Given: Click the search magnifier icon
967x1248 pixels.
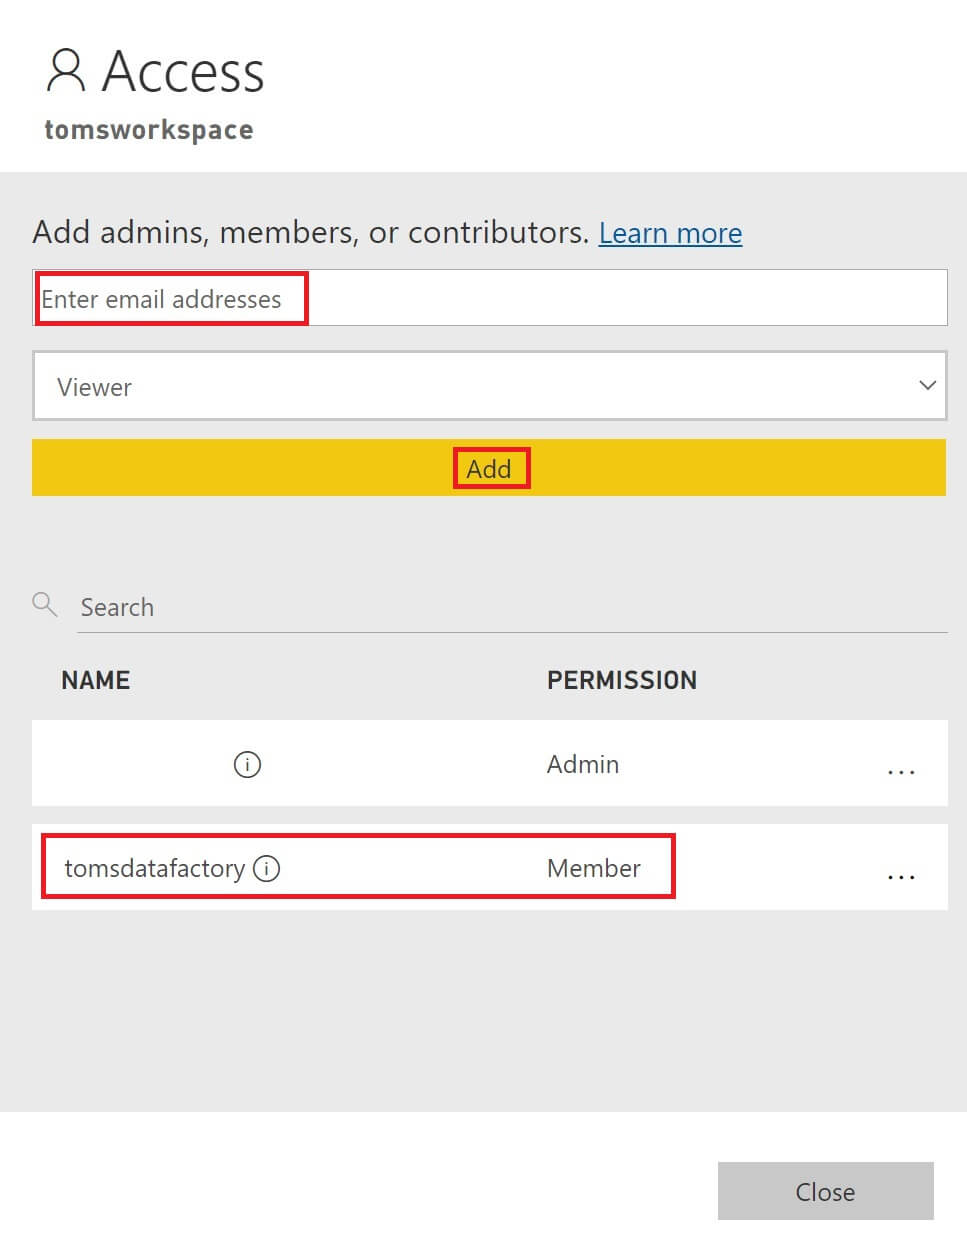Looking at the screenshot, I should tap(44, 604).
